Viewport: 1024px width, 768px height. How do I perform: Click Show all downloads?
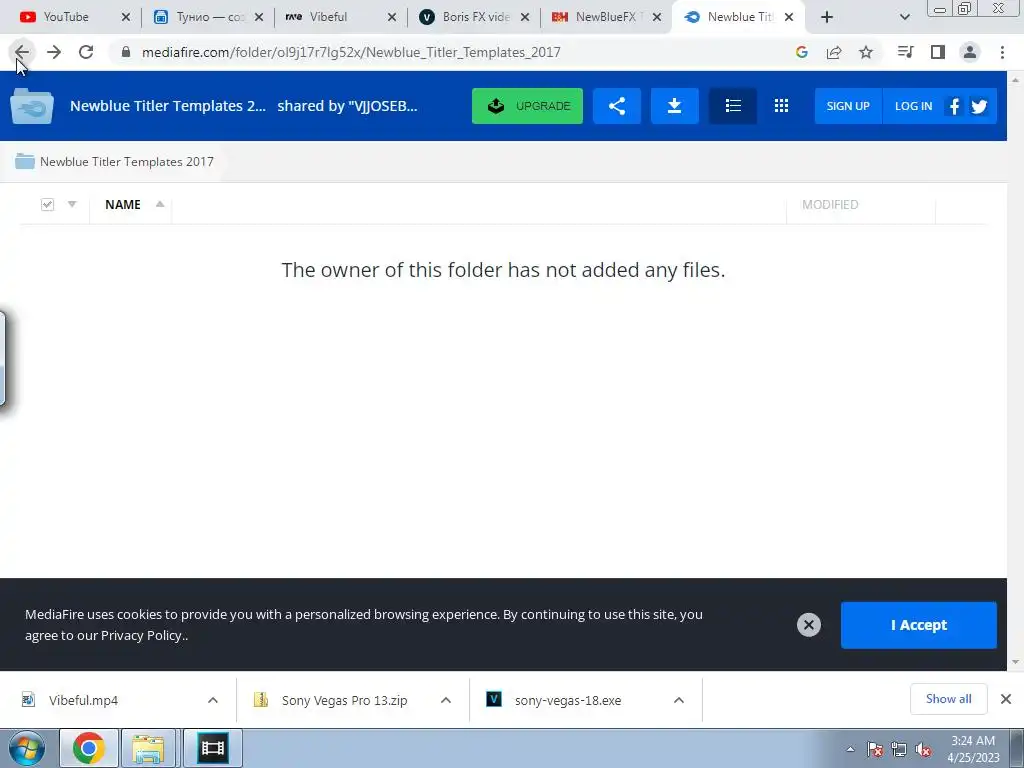(x=948, y=699)
